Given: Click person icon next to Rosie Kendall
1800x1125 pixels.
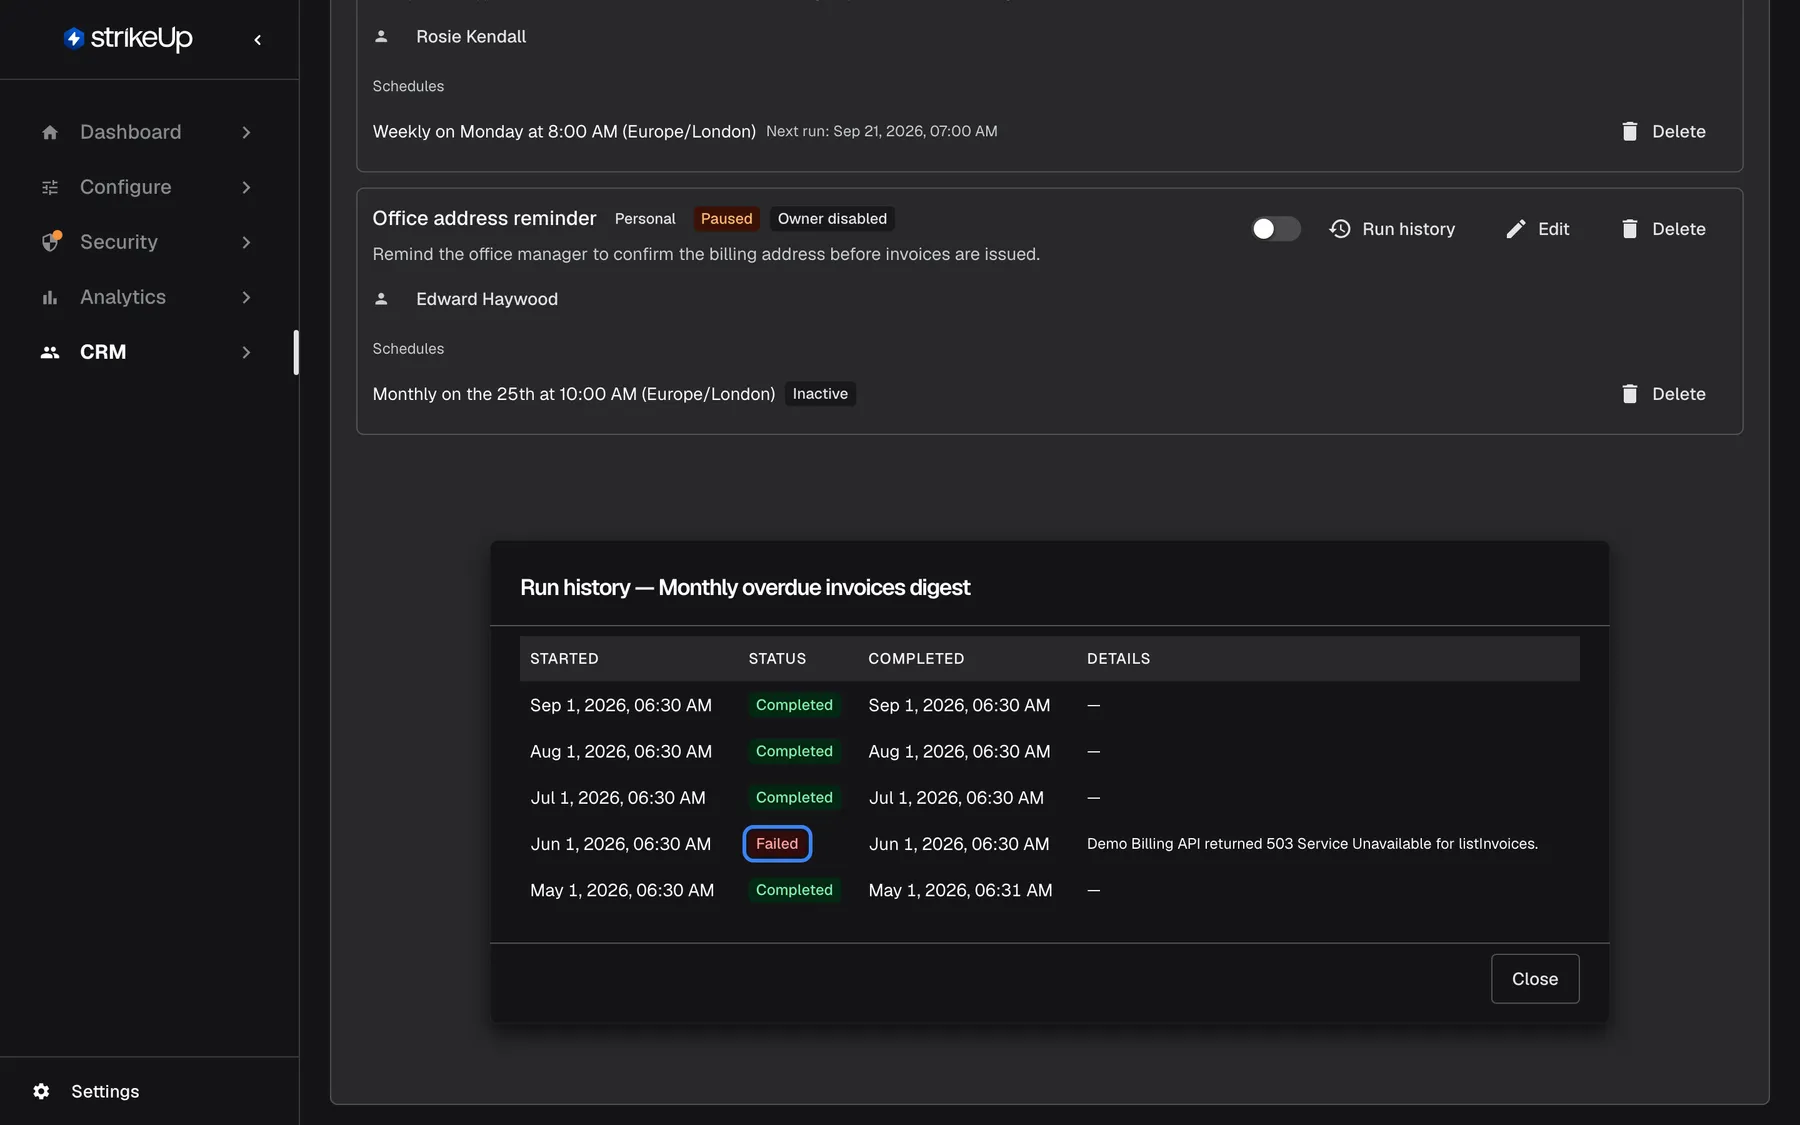Looking at the screenshot, I should (381, 36).
